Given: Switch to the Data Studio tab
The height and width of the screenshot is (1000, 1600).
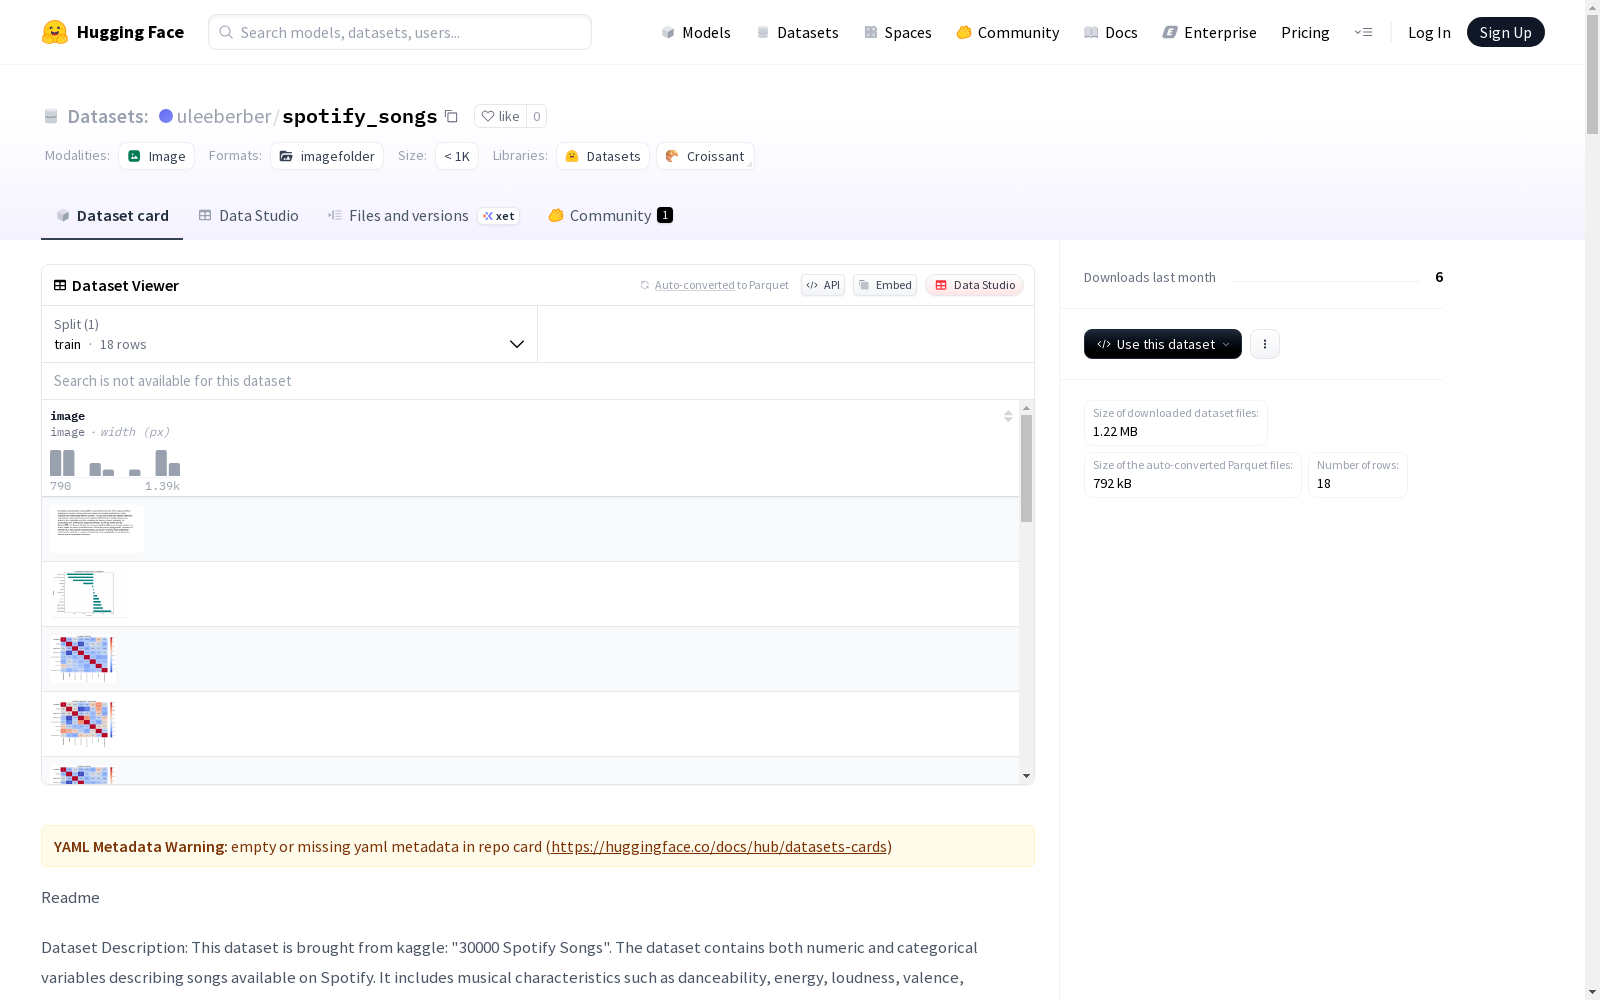Looking at the screenshot, I should click(248, 216).
